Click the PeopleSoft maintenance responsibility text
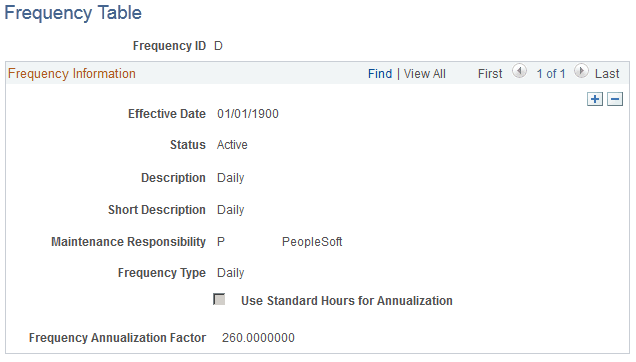The image size is (636, 362). (312, 242)
